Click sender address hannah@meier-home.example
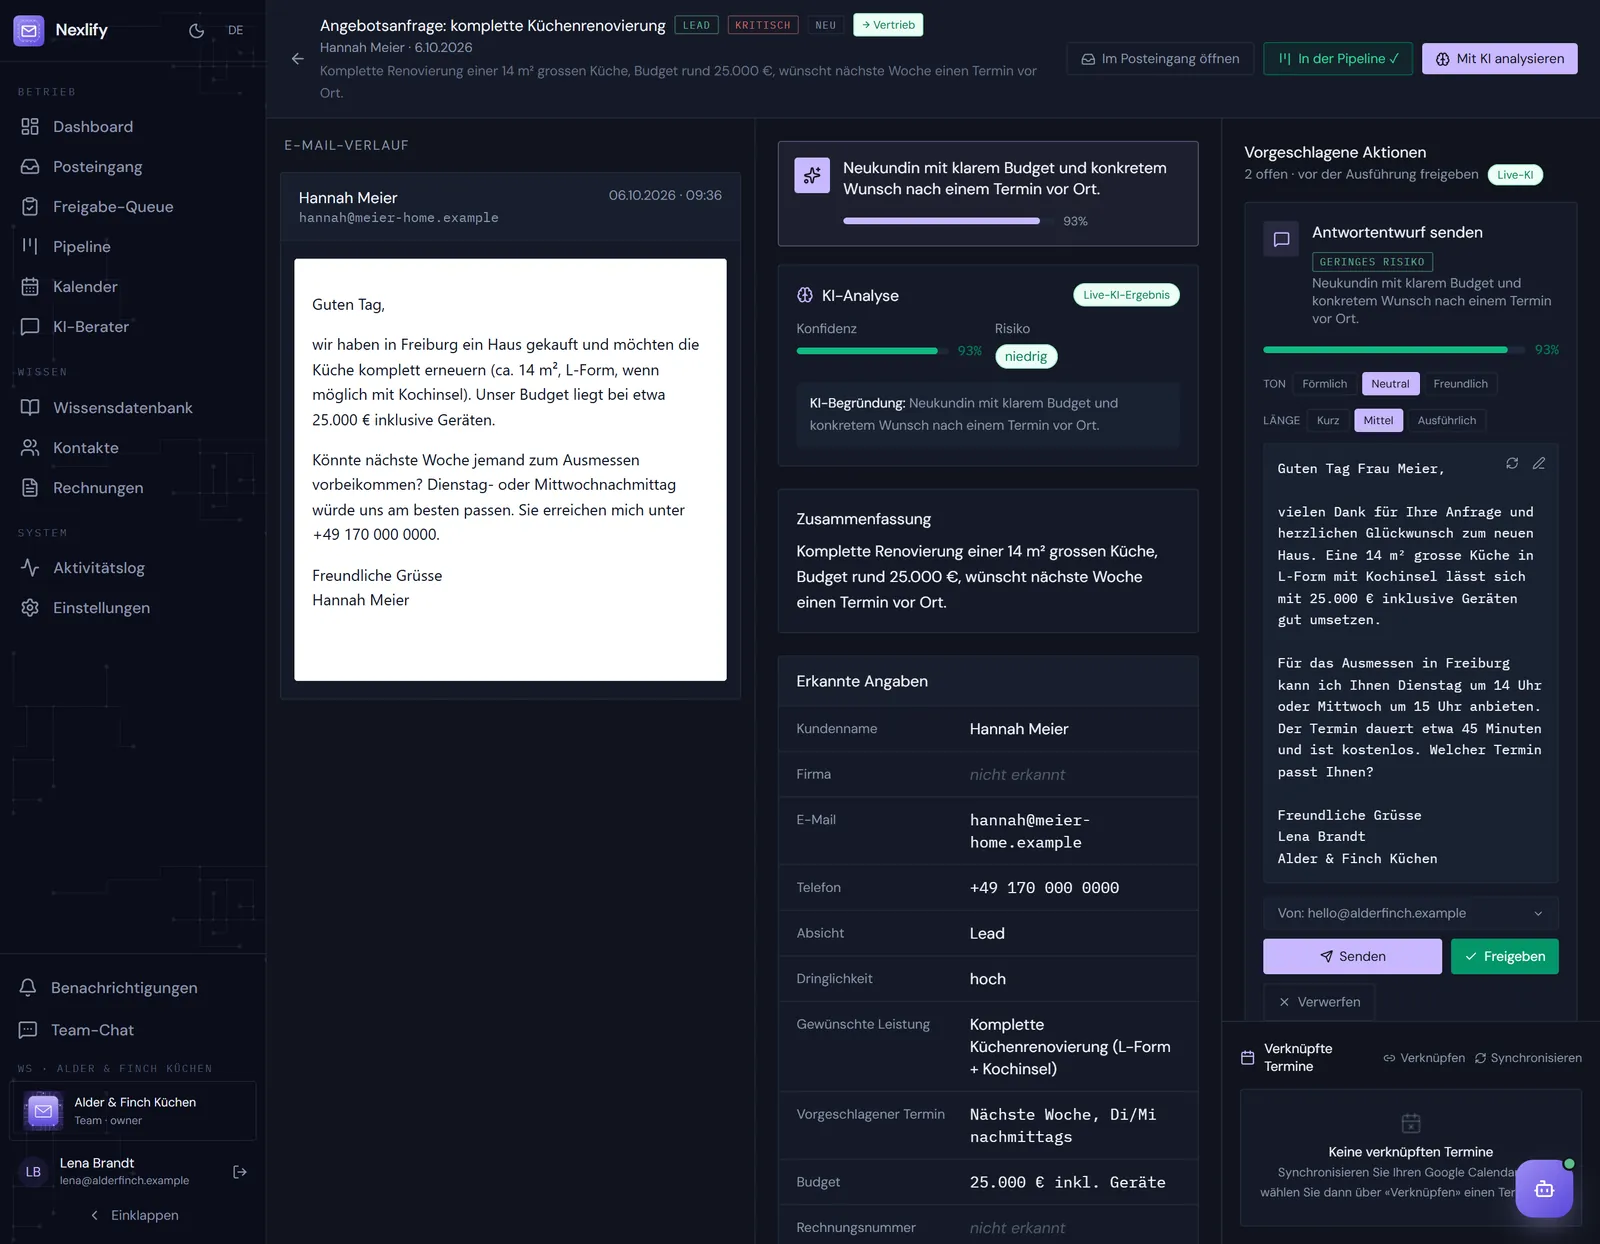Viewport: 1600px width, 1244px height. [x=398, y=218]
